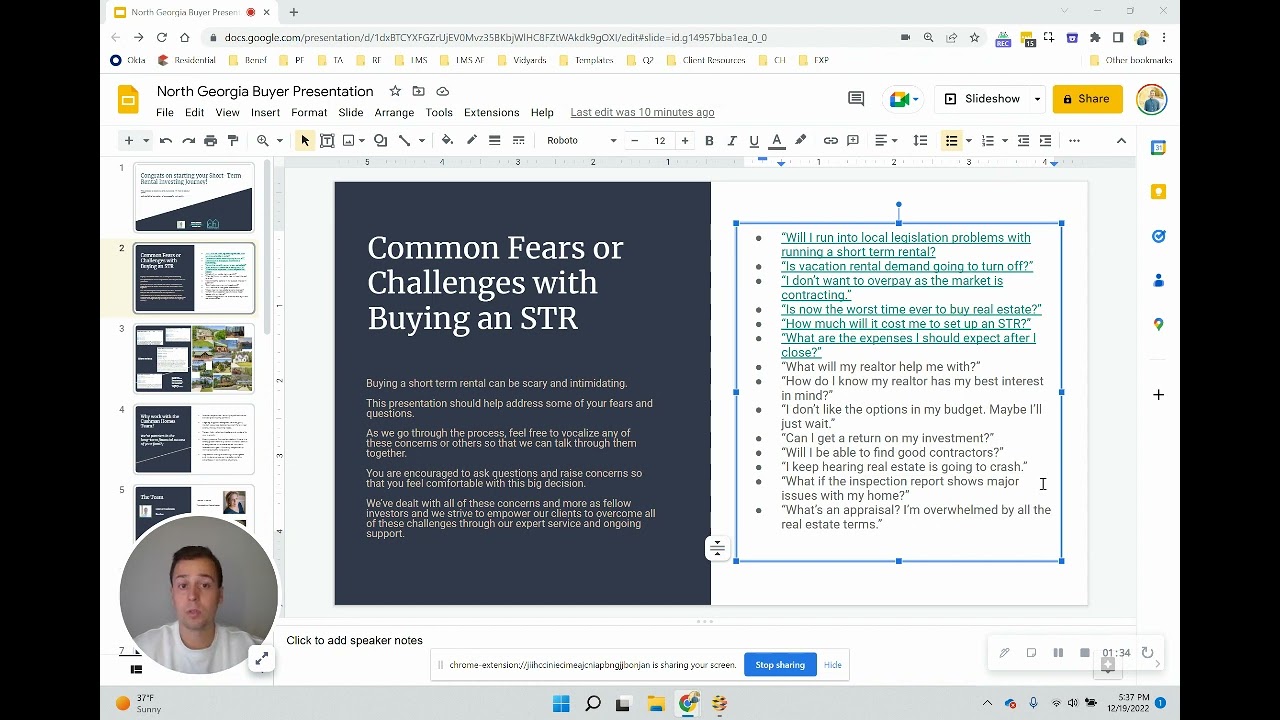Open the Format menu
Image resolution: width=1280 pixels, height=720 pixels.
coord(309,113)
